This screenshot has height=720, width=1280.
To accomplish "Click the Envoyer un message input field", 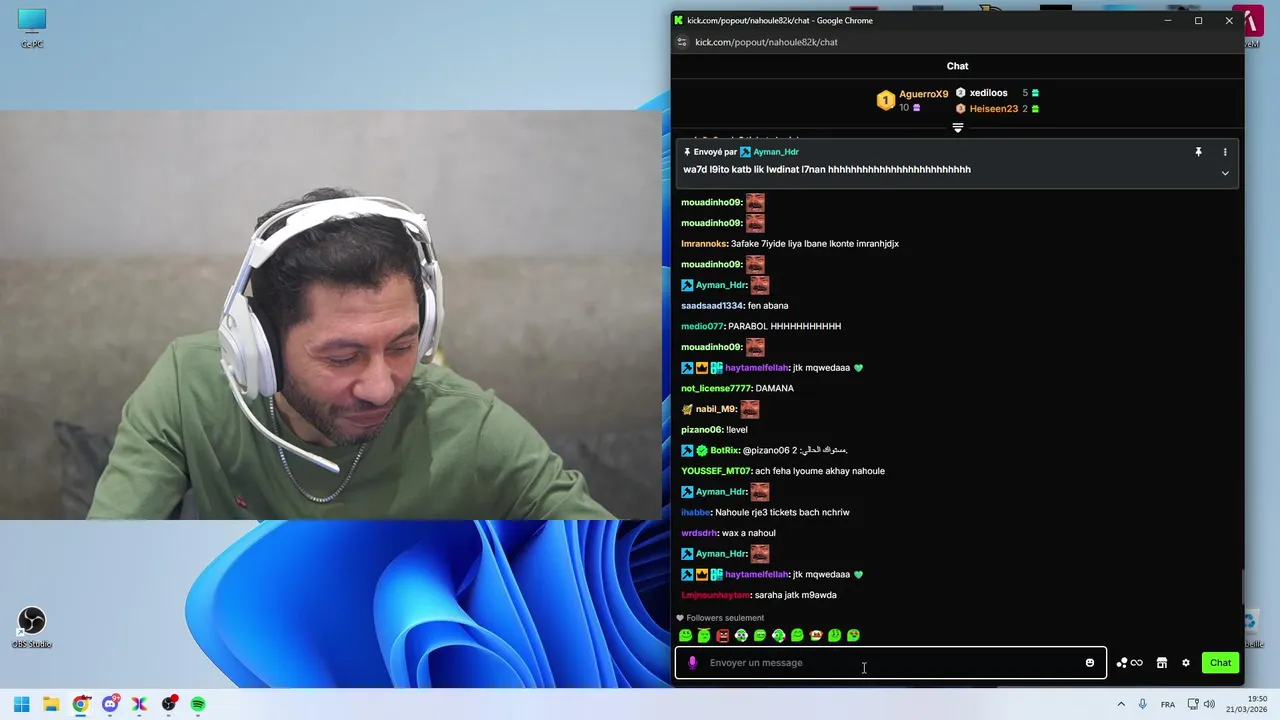I will tap(890, 663).
